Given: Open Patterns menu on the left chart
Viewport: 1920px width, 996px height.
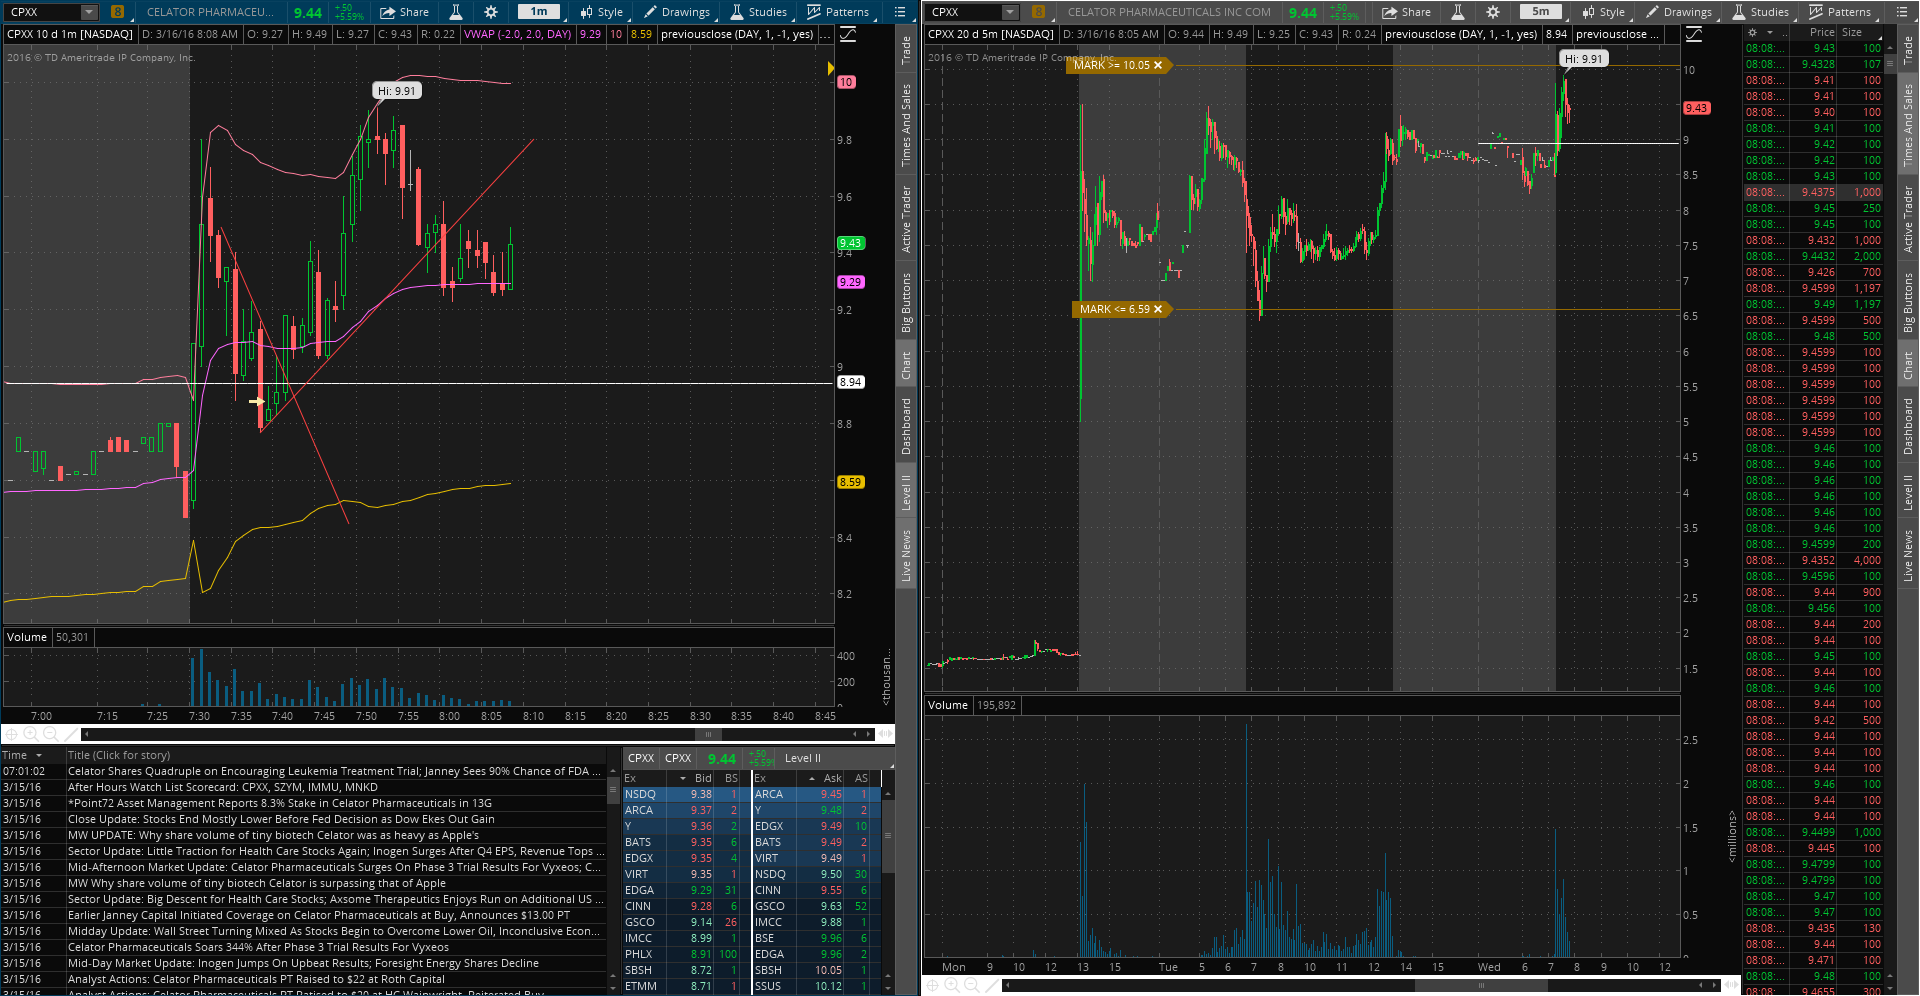Looking at the screenshot, I should (838, 12).
